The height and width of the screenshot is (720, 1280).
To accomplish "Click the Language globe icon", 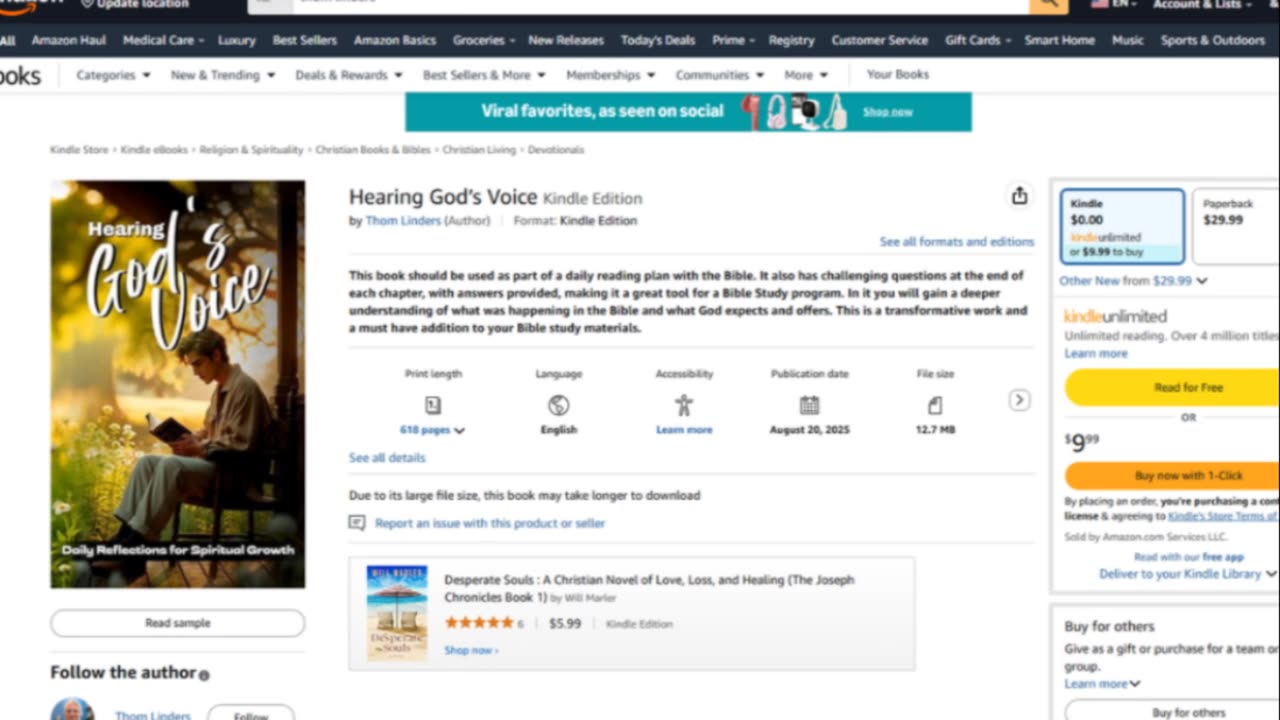I will tap(558, 405).
